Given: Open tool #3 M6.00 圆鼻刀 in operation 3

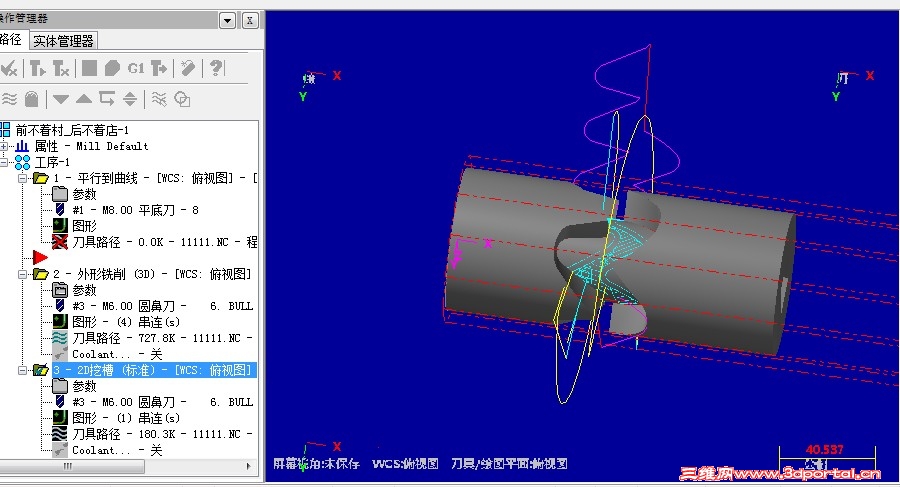Looking at the screenshot, I should point(162,403).
